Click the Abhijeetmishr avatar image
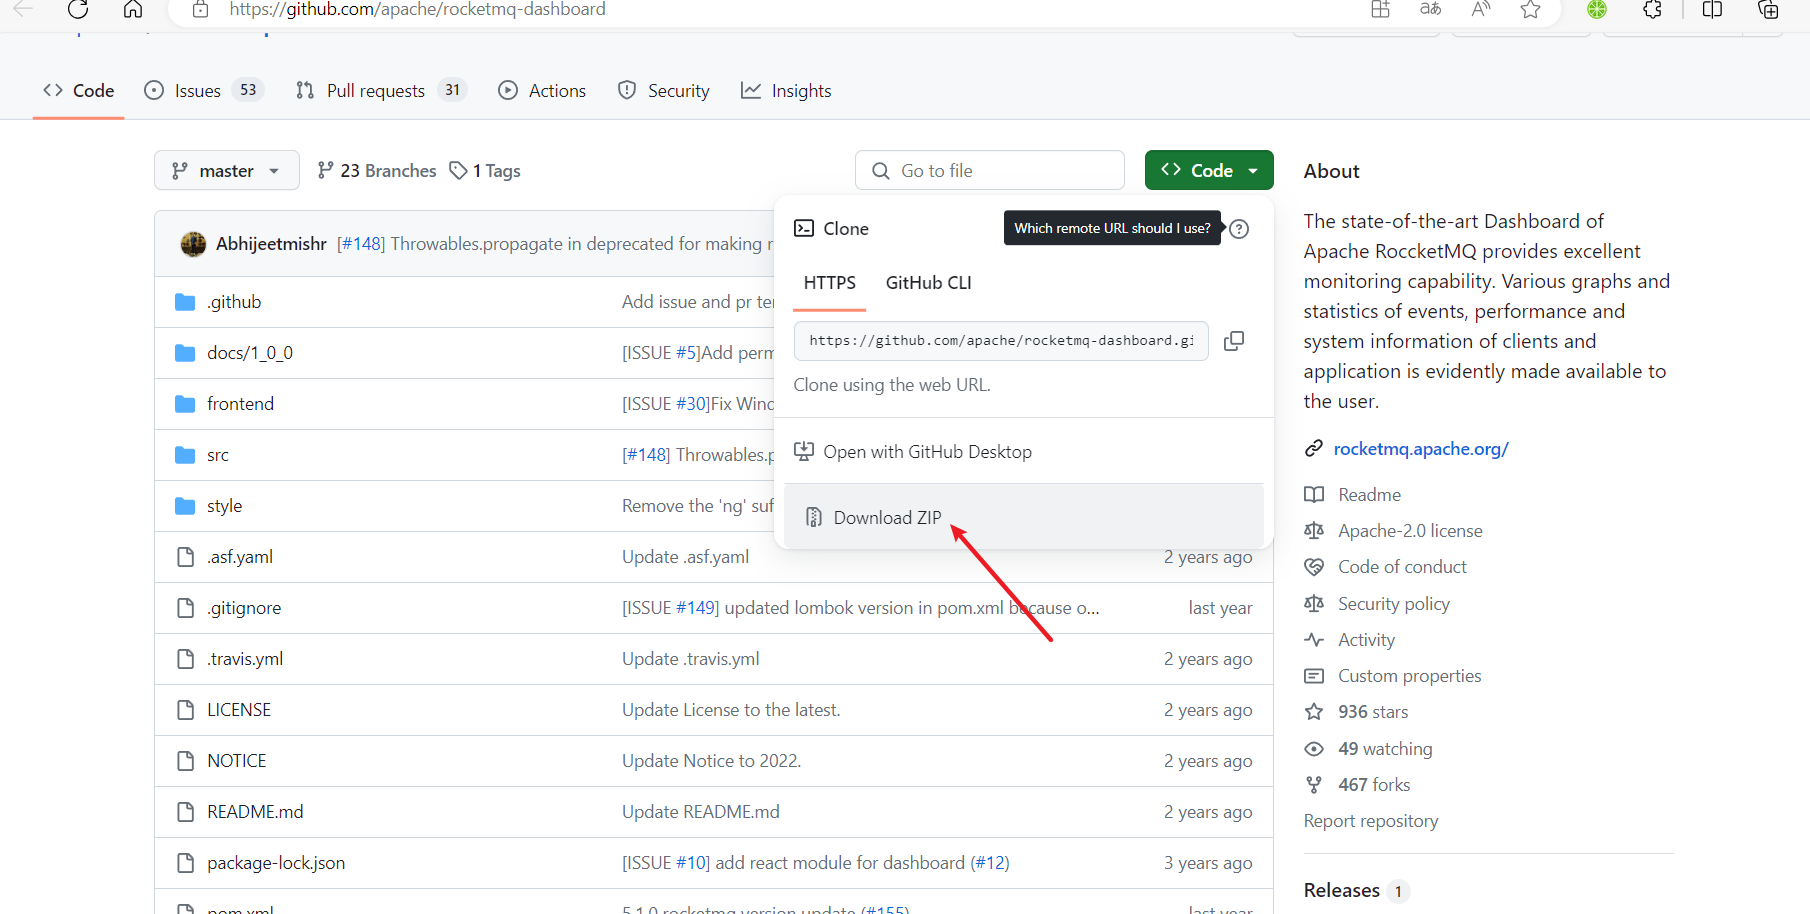1810x914 pixels. coord(193,244)
